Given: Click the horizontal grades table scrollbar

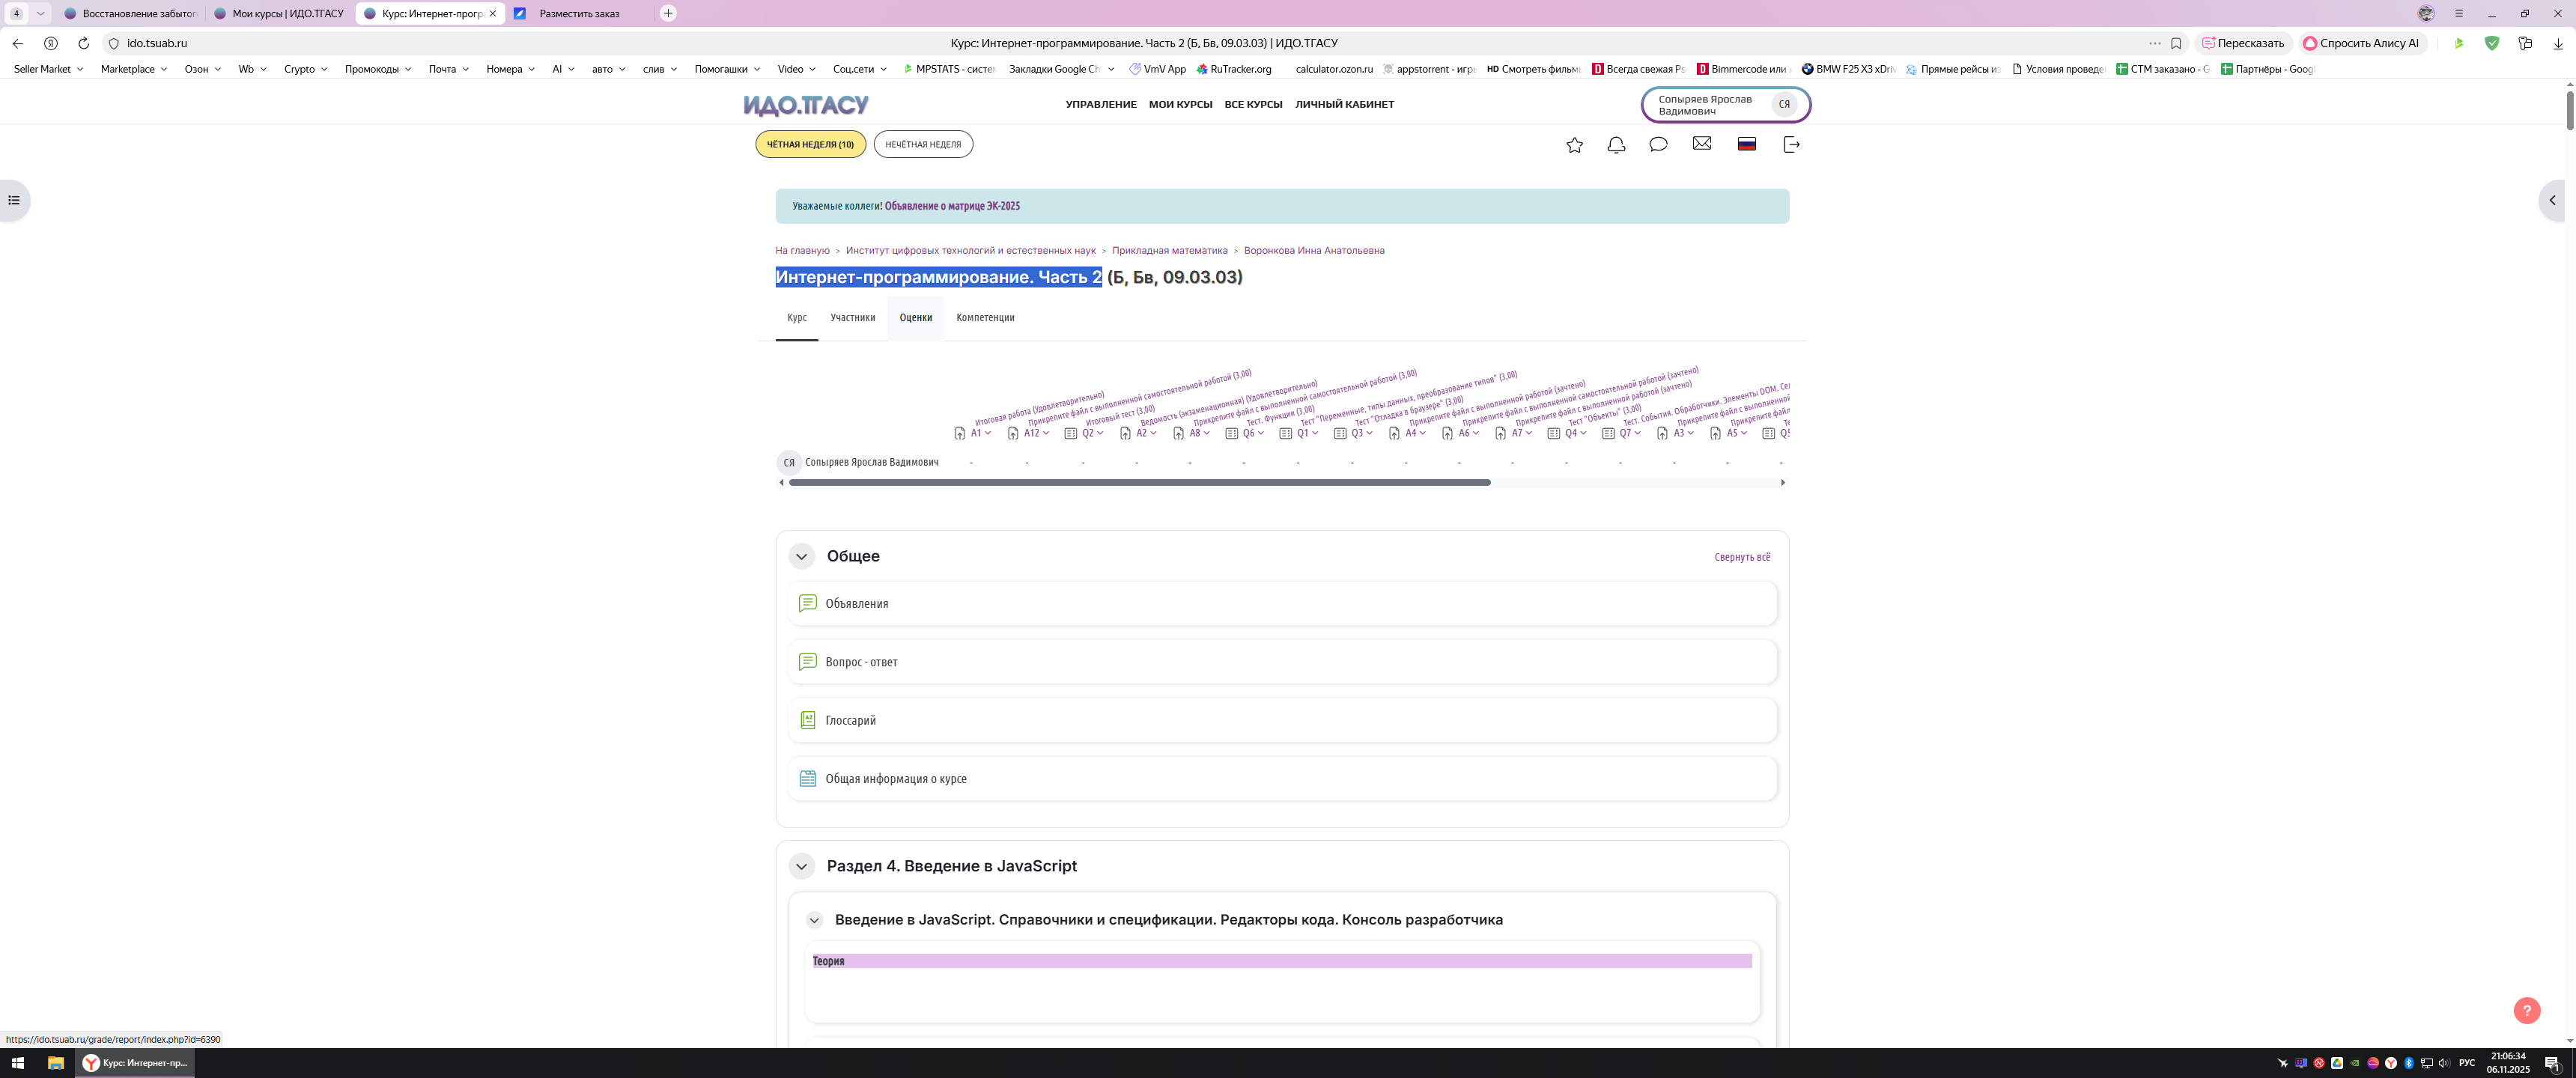Looking at the screenshot, I should [1139, 482].
